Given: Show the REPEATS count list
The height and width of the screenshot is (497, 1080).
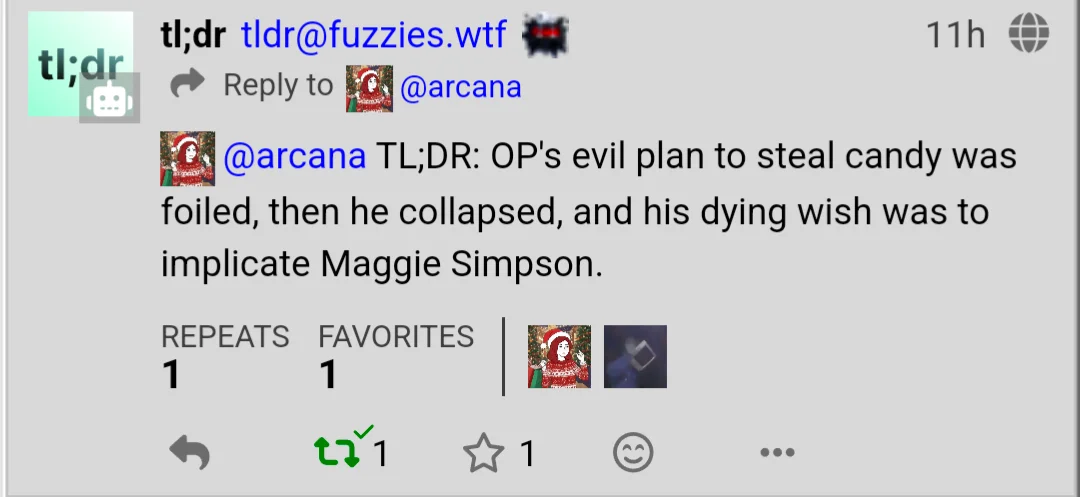Looking at the screenshot, I should click(225, 357).
